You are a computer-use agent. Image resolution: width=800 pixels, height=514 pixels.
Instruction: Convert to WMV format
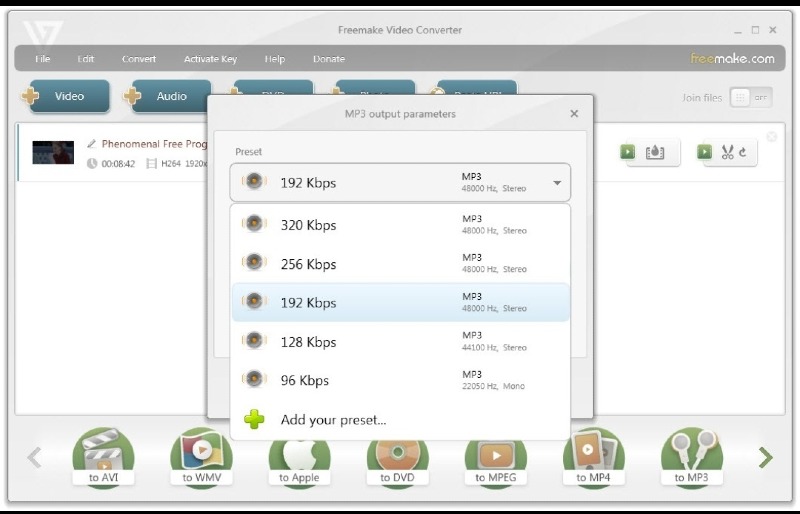coord(202,457)
